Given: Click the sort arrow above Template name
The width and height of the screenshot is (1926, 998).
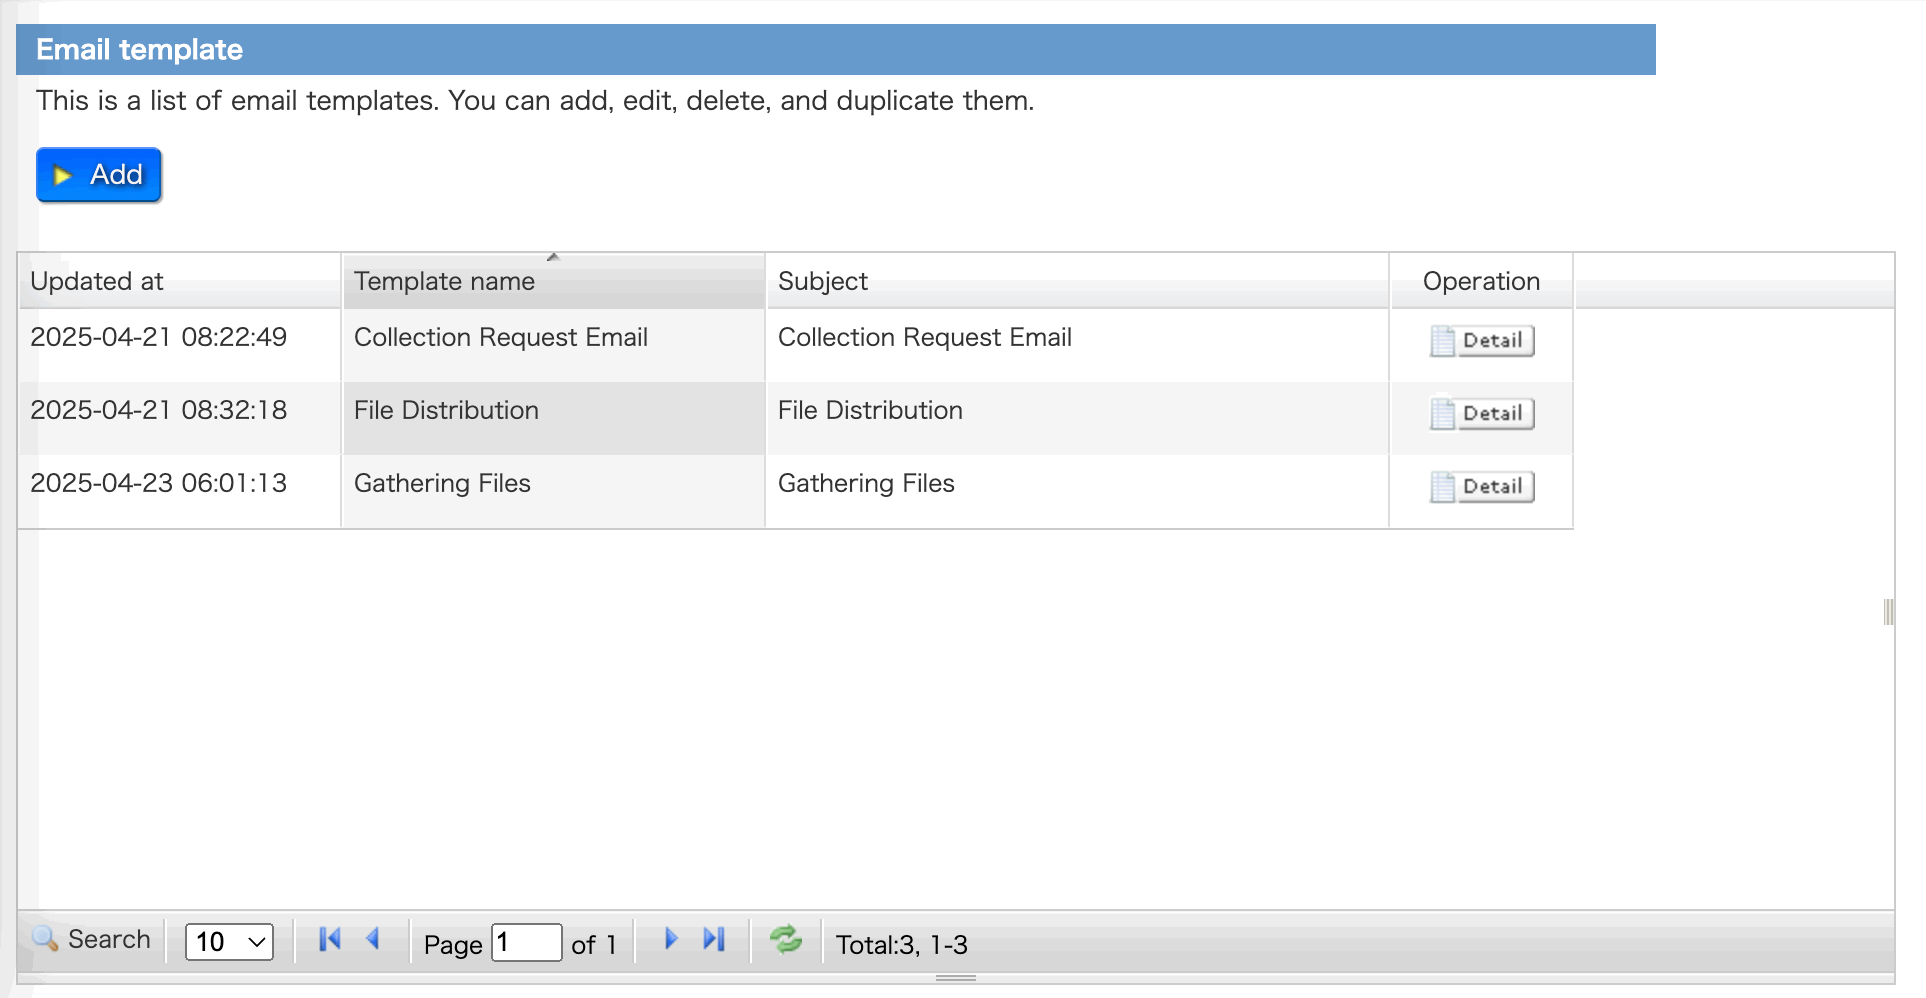Looking at the screenshot, I should coord(553,257).
